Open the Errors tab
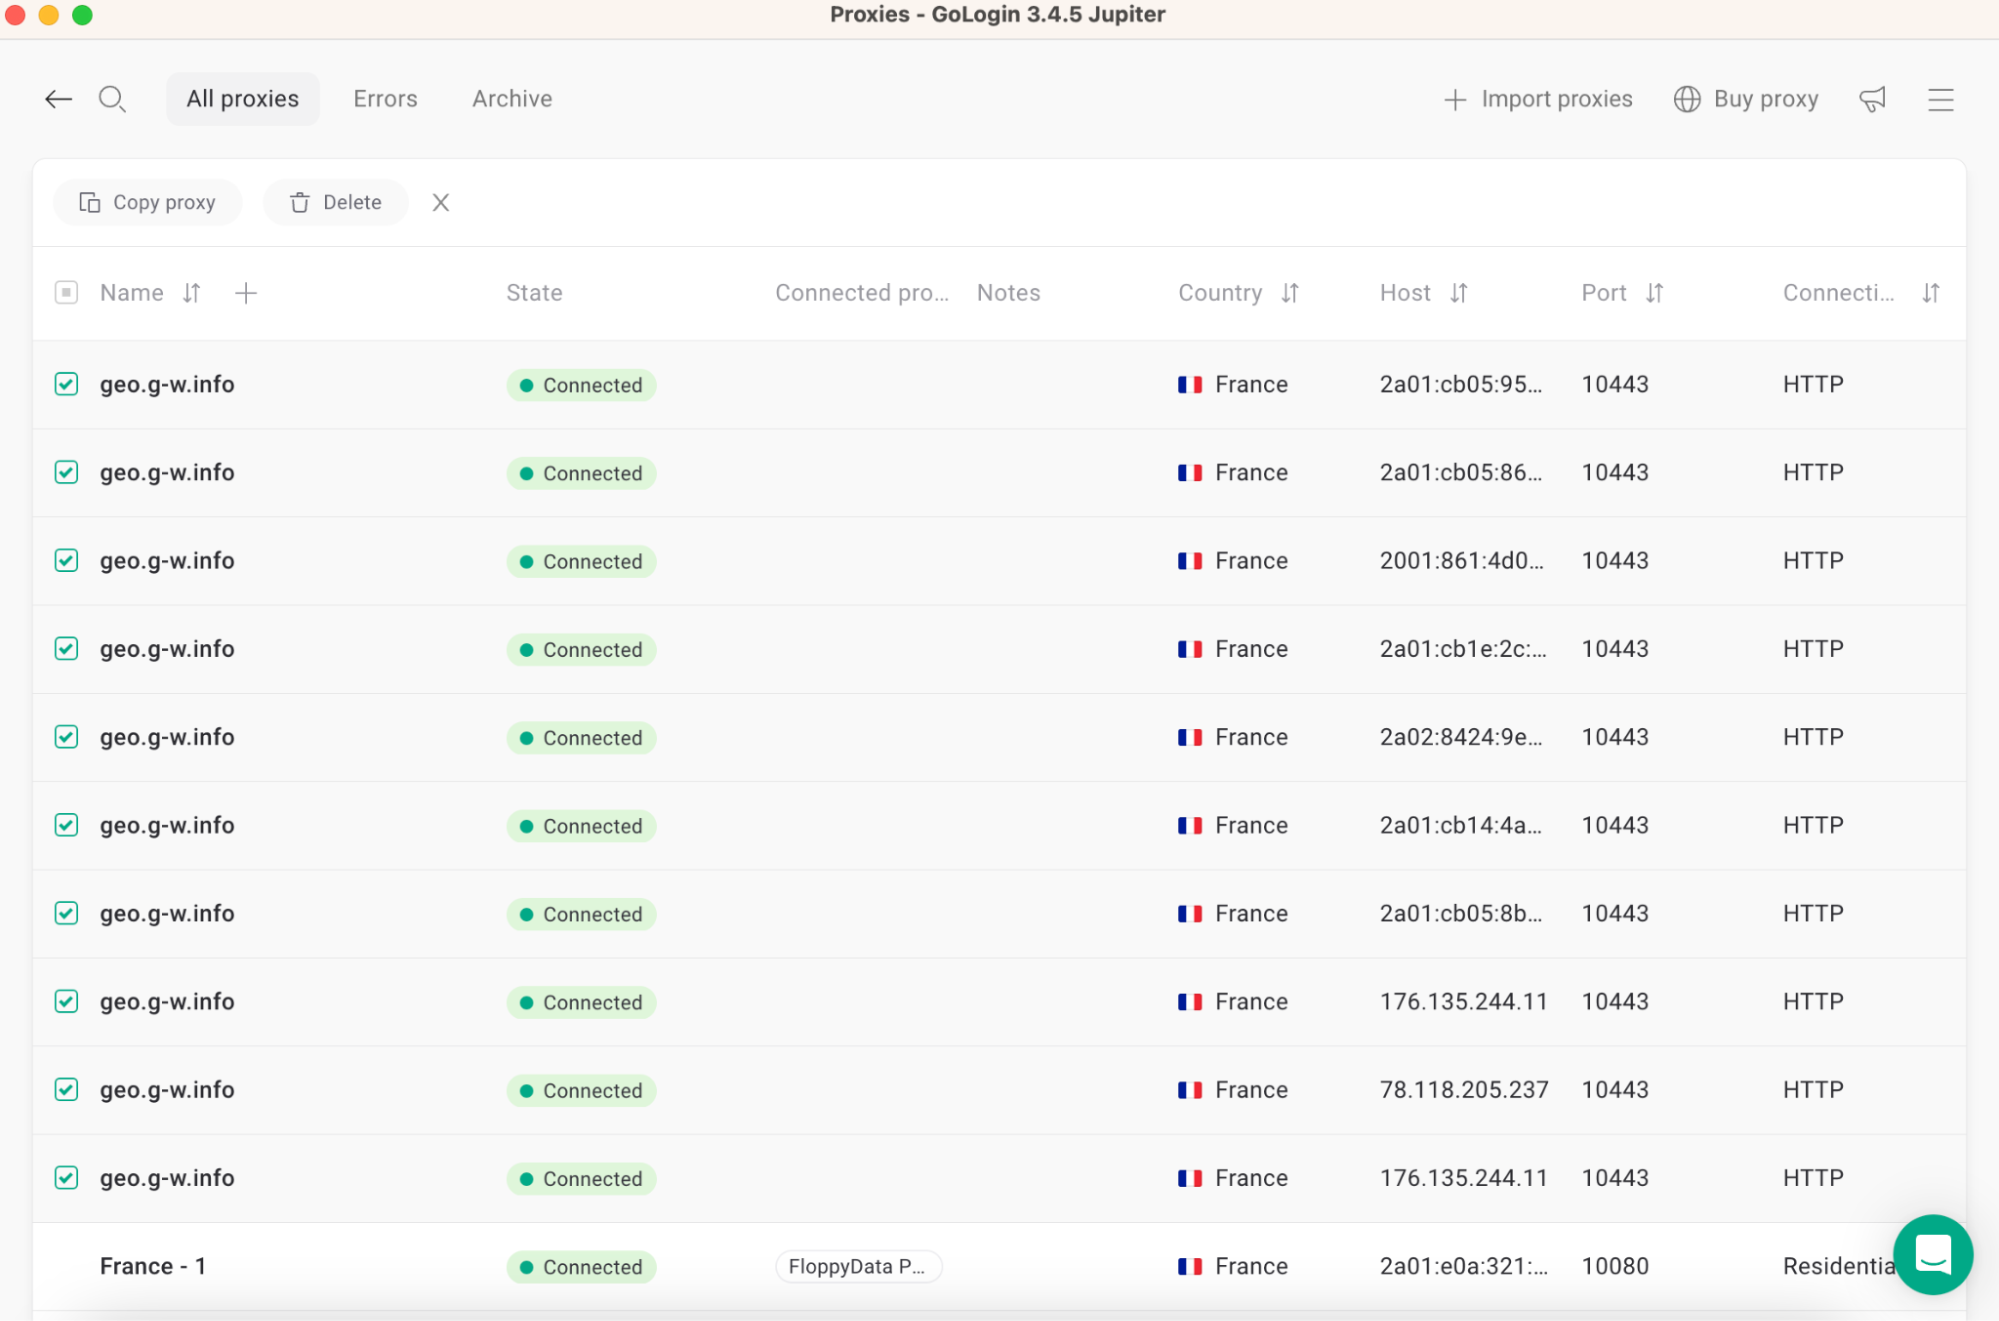 pyautogui.click(x=385, y=99)
